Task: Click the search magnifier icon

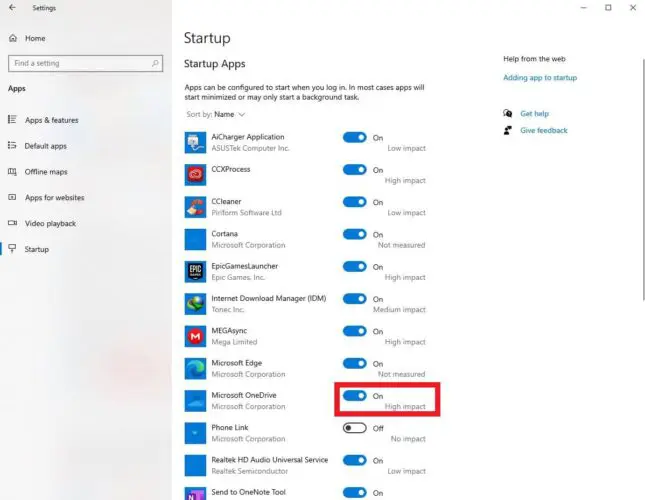Action: 155,63
